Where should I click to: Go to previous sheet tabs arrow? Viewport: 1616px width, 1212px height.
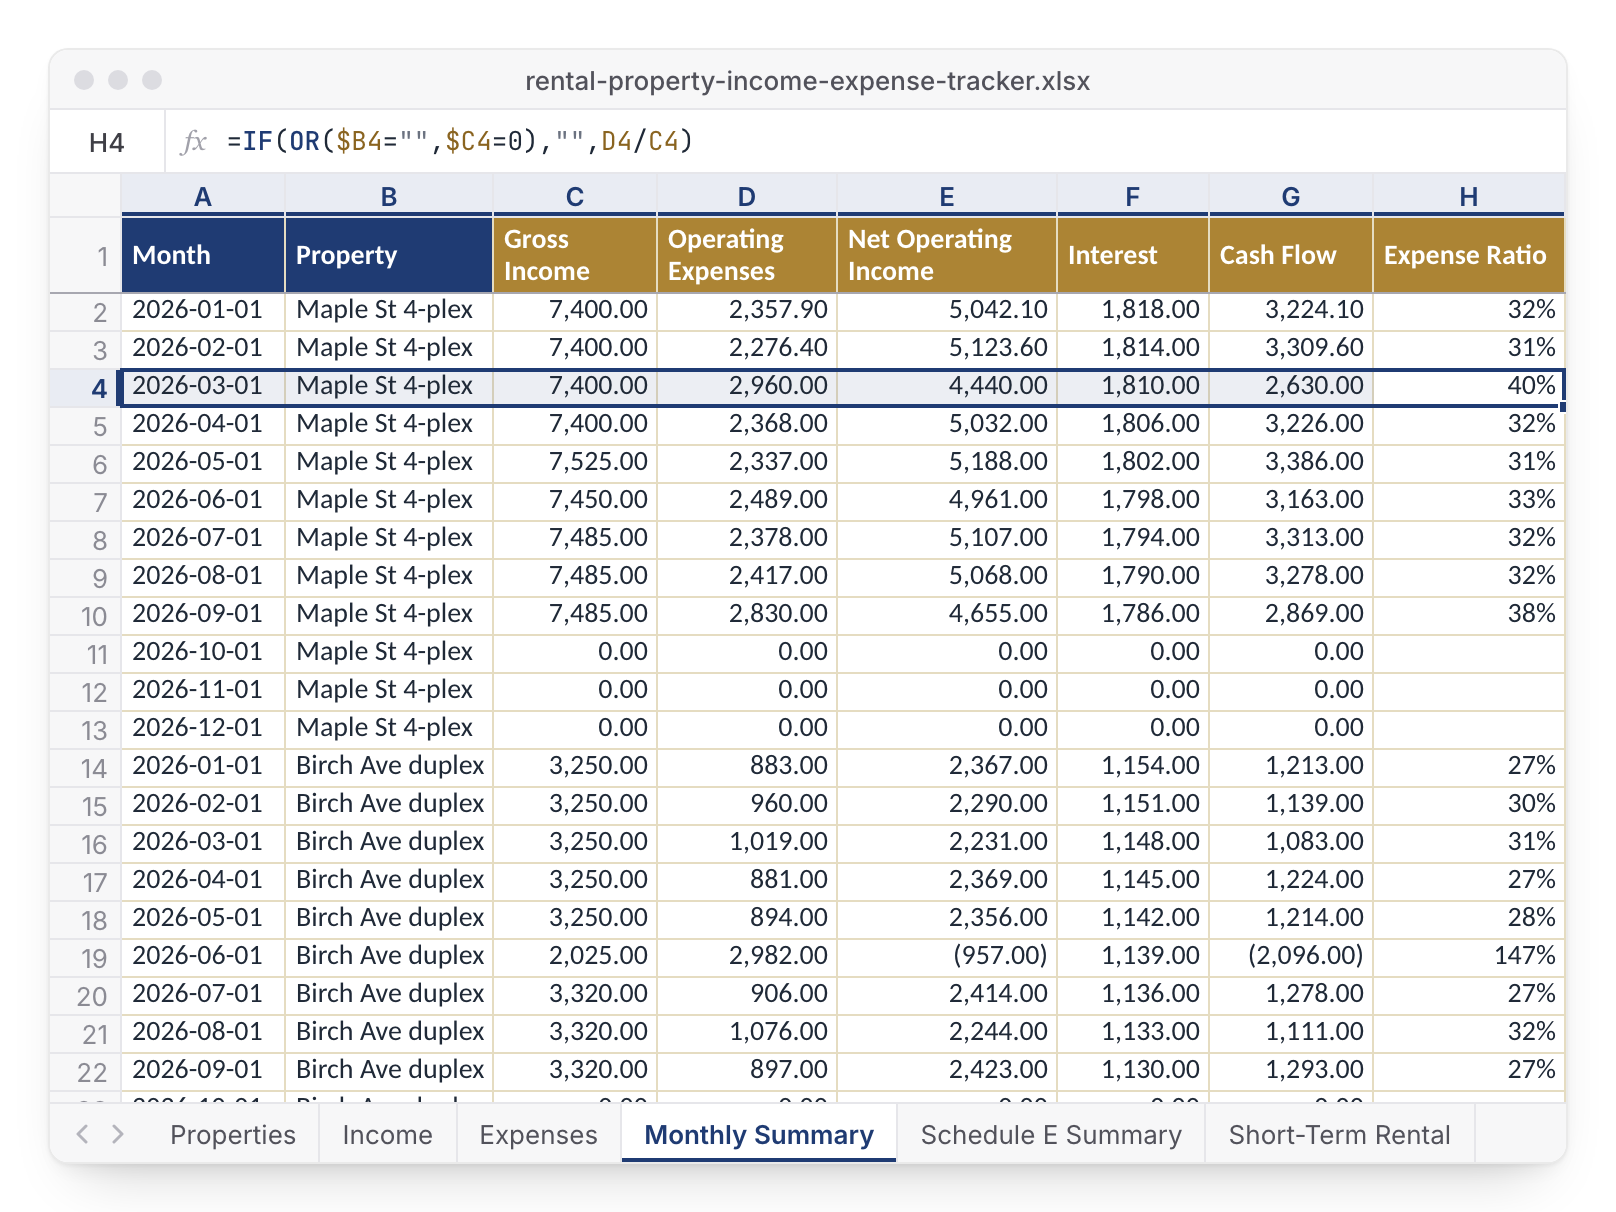click(x=83, y=1134)
